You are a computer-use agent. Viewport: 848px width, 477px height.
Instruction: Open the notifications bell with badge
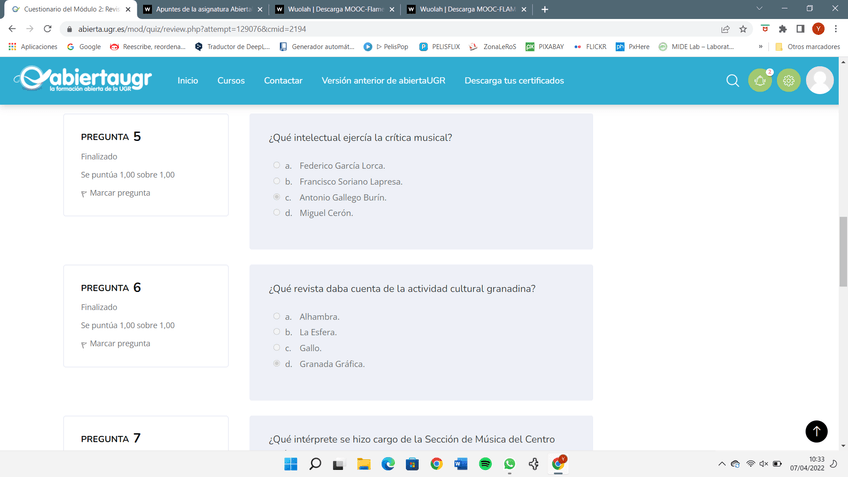[x=760, y=81]
